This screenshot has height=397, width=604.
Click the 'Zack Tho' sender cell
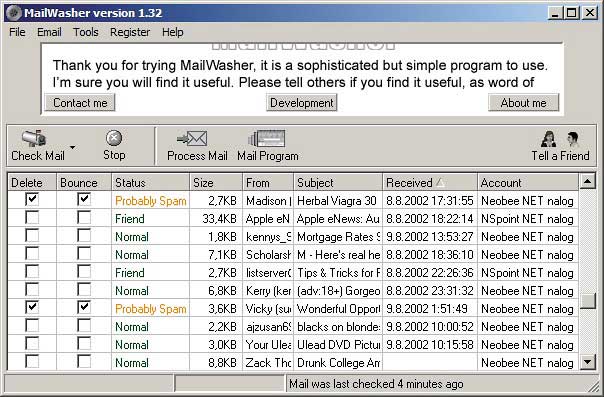point(268,363)
